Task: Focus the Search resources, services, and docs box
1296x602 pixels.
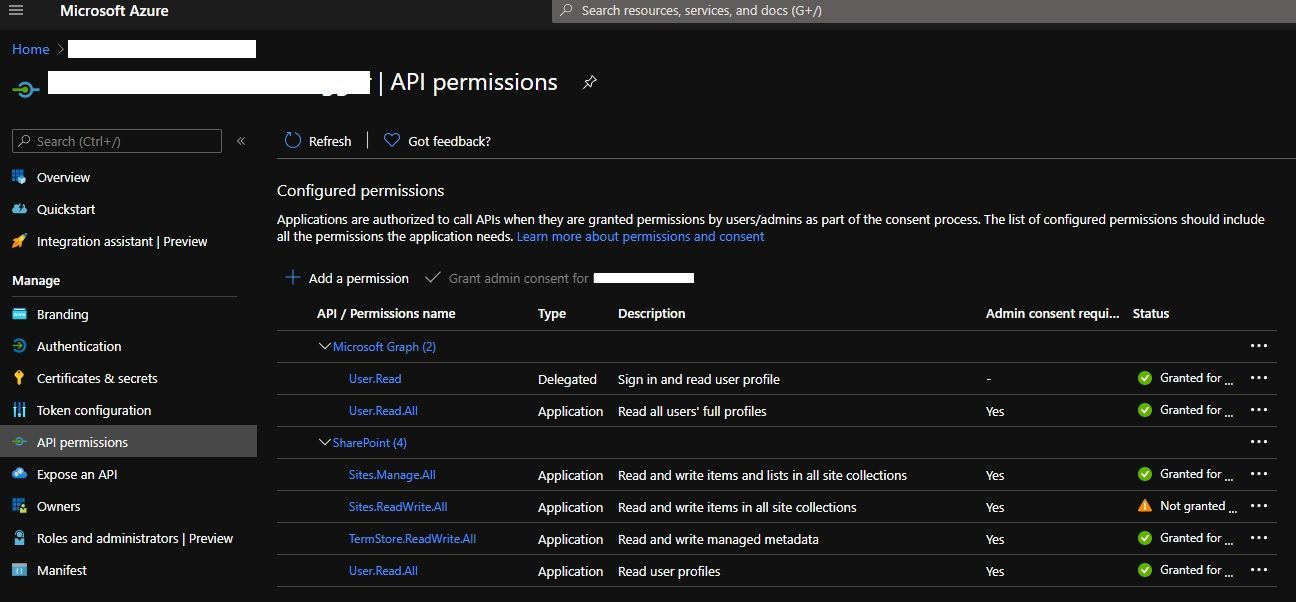Action: coord(924,11)
